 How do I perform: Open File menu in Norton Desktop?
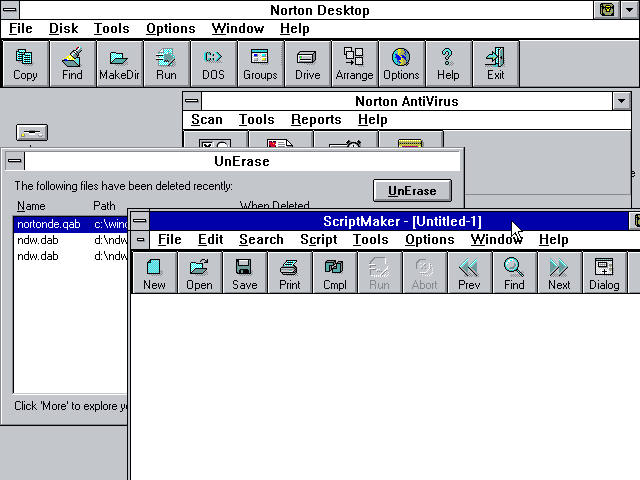pyautogui.click(x=20, y=29)
